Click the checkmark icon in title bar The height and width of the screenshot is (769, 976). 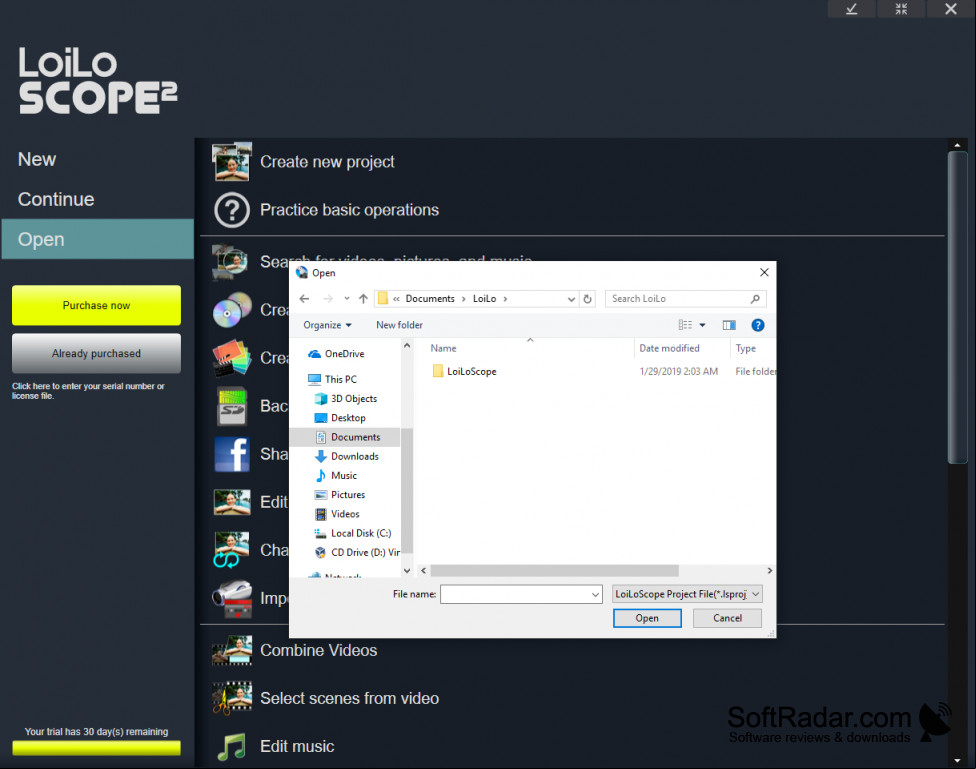click(x=852, y=9)
